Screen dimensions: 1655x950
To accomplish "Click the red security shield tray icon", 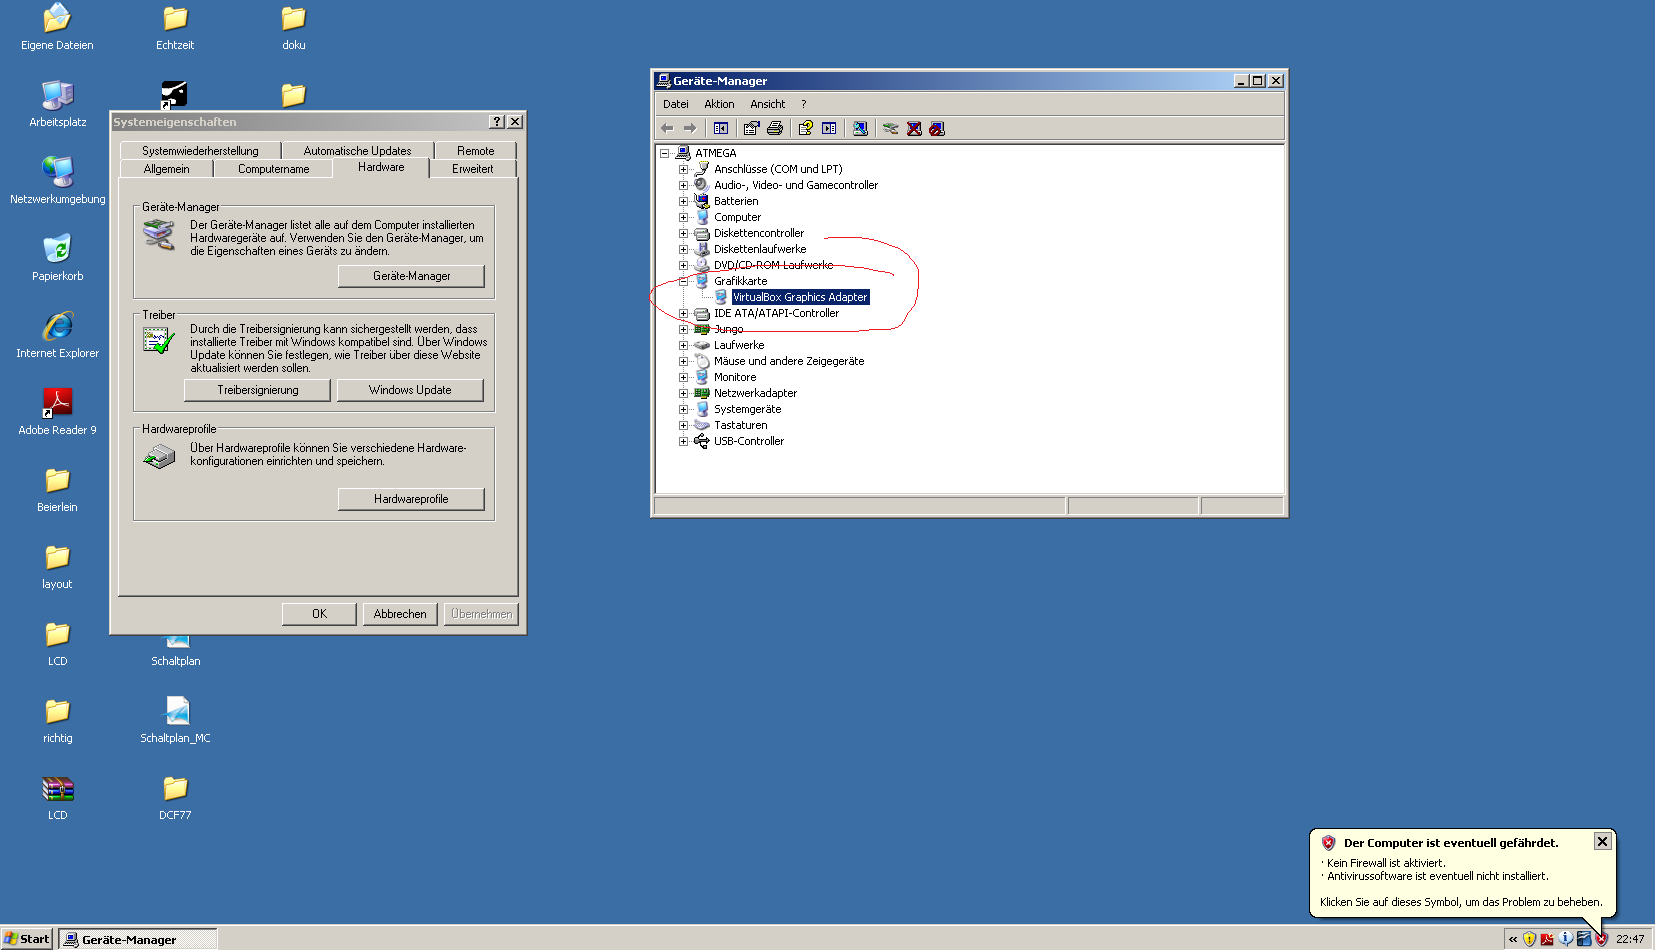I will [x=1601, y=939].
